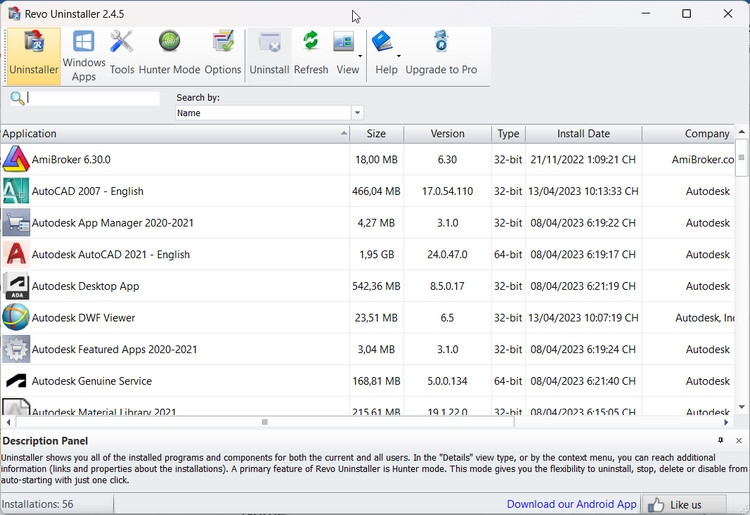750x515 pixels.
Task: Sort by the Version column
Action: point(447,134)
